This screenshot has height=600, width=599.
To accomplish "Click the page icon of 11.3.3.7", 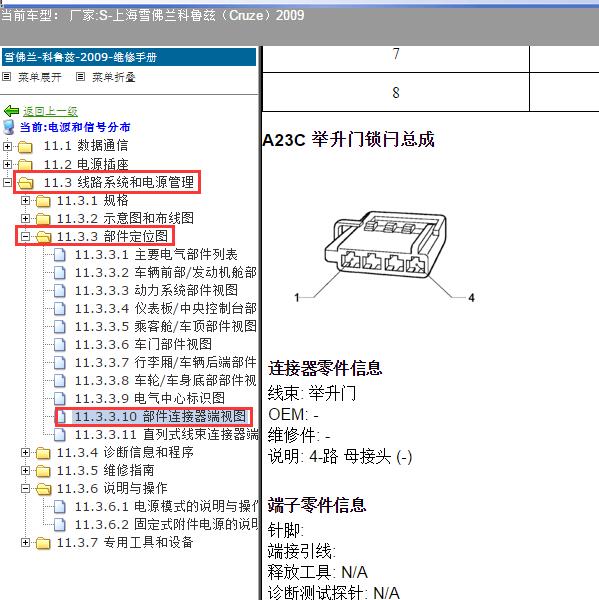I will click(x=60, y=363).
